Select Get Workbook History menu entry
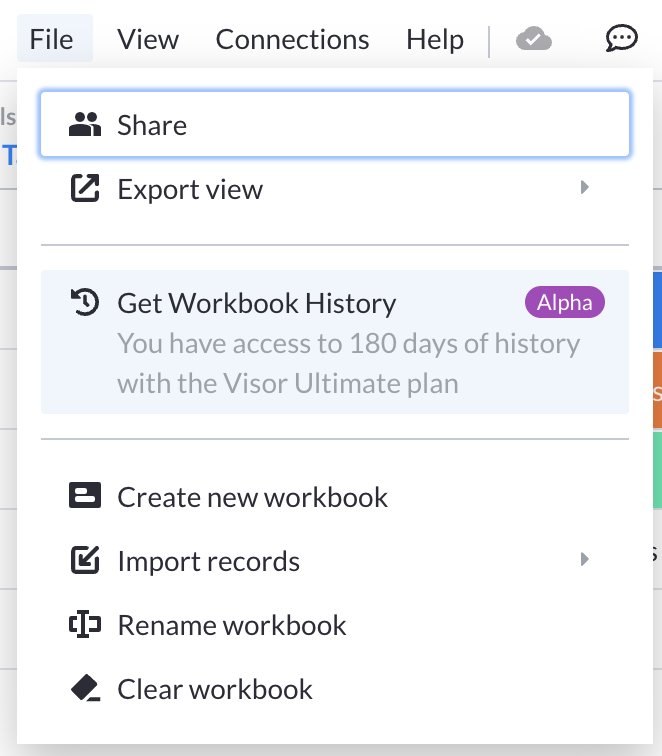The width and height of the screenshot is (662, 756). click(x=257, y=303)
